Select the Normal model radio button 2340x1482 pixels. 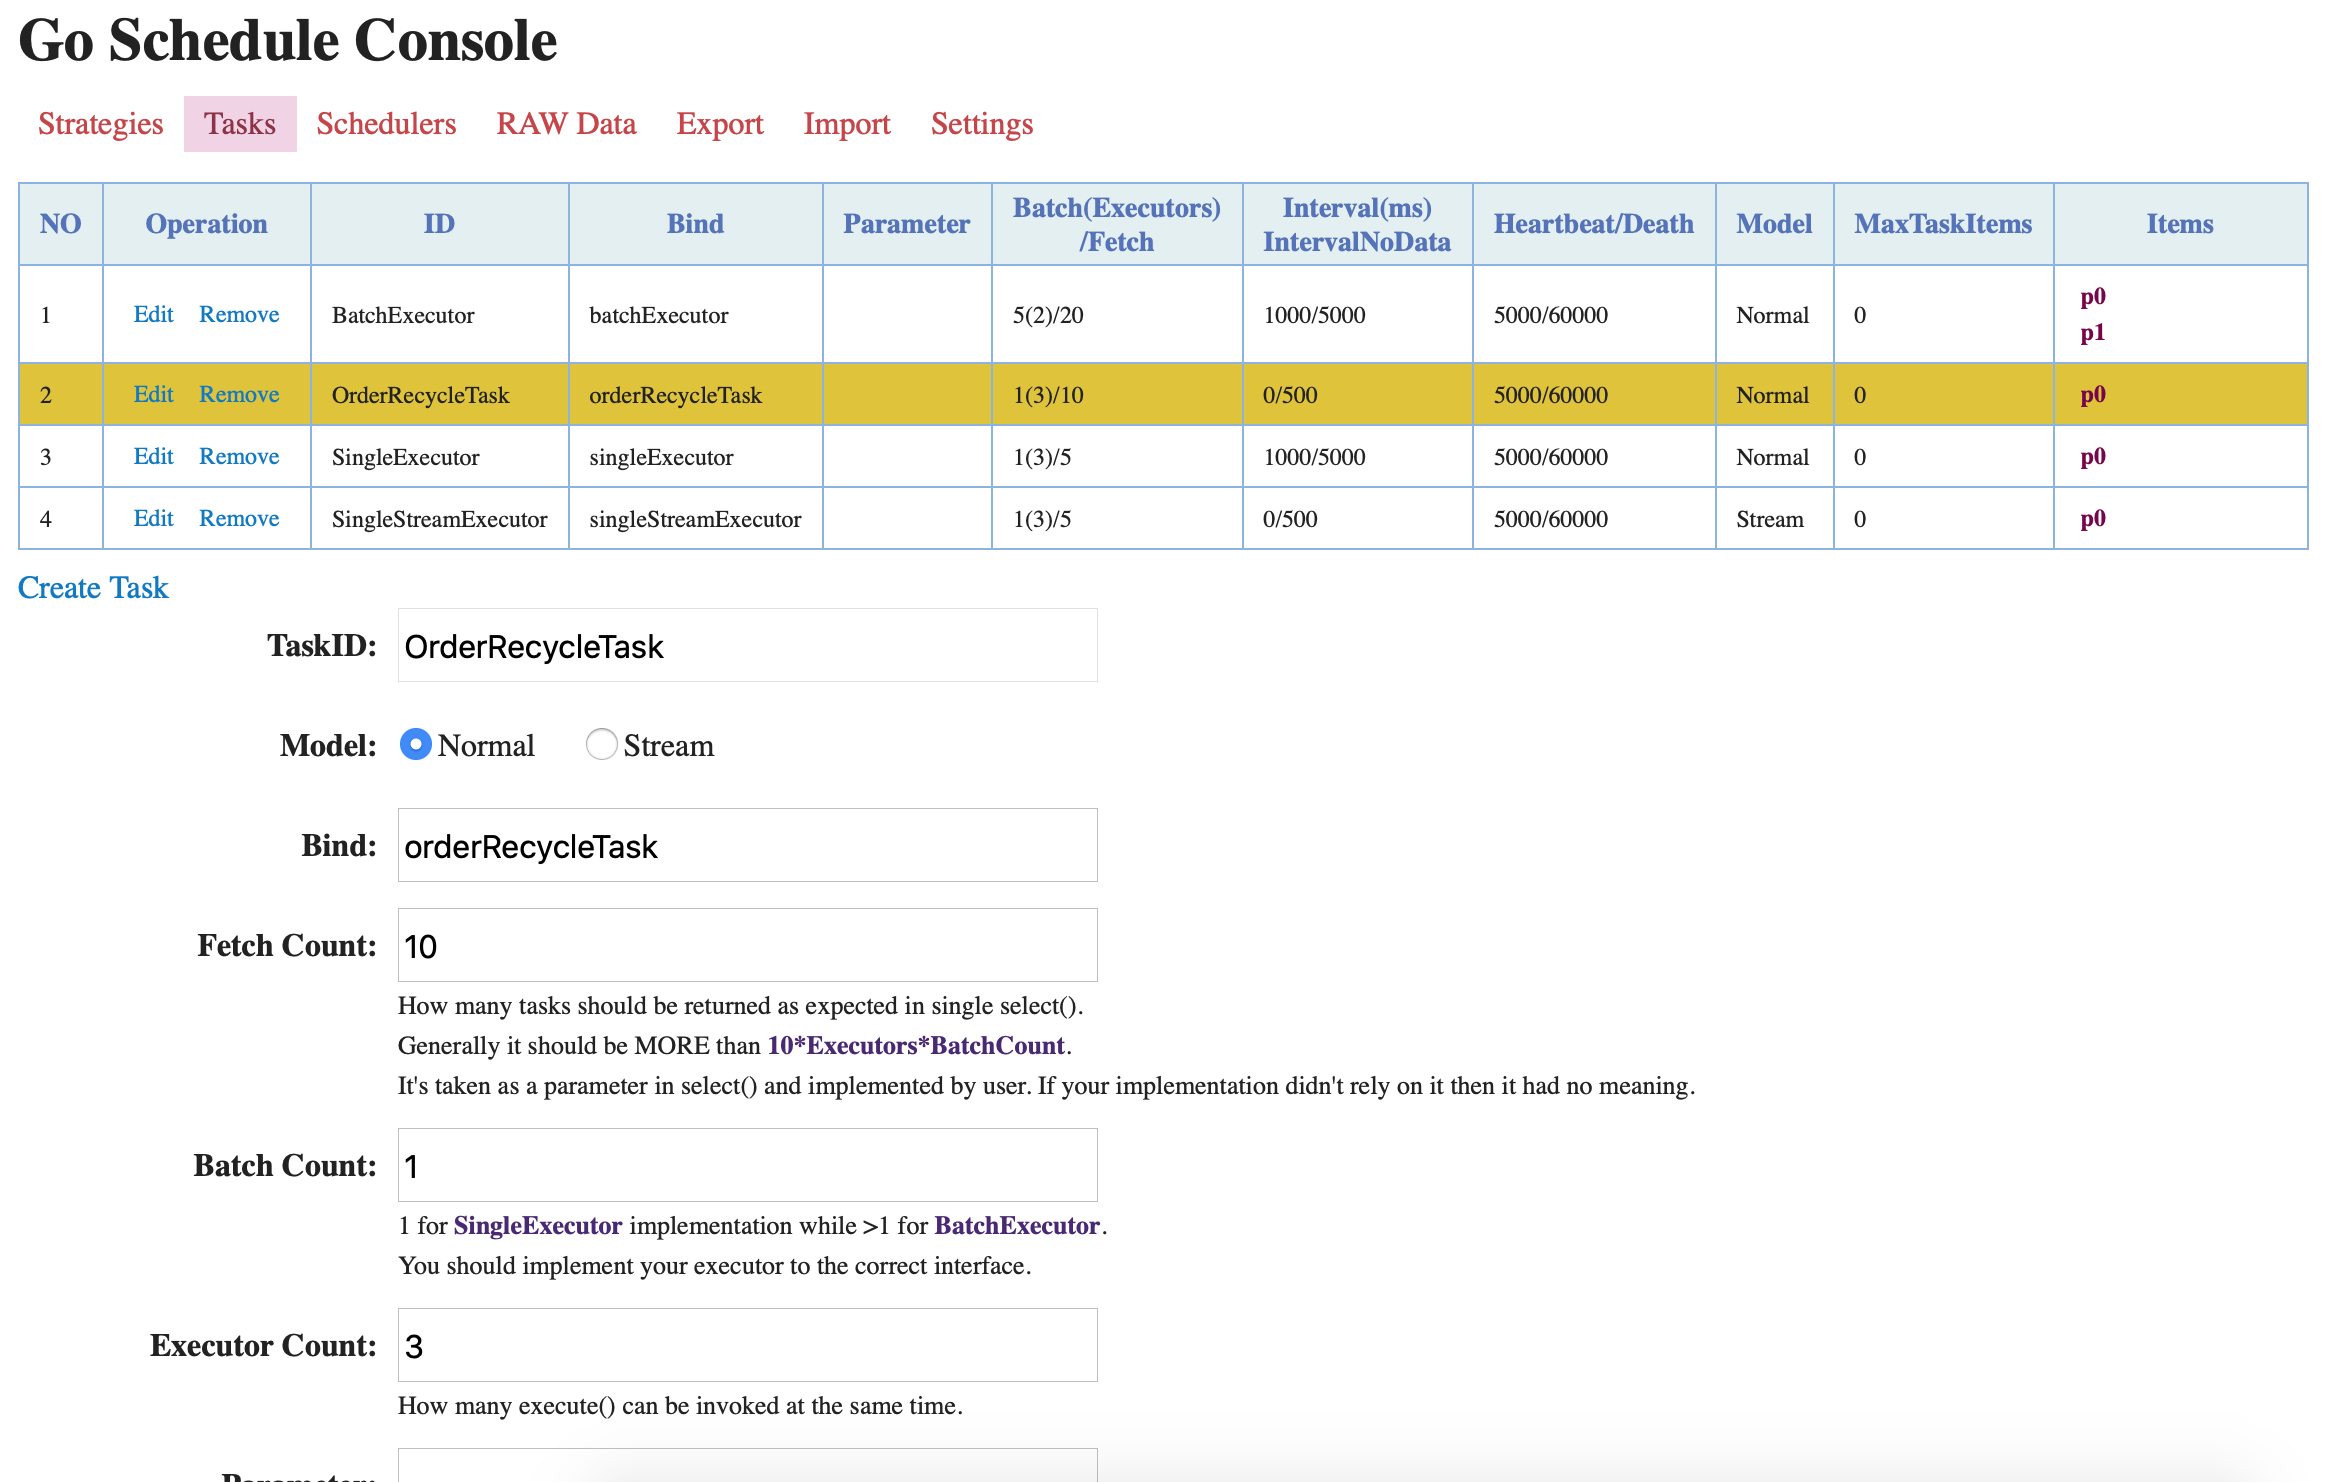click(415, 745)
